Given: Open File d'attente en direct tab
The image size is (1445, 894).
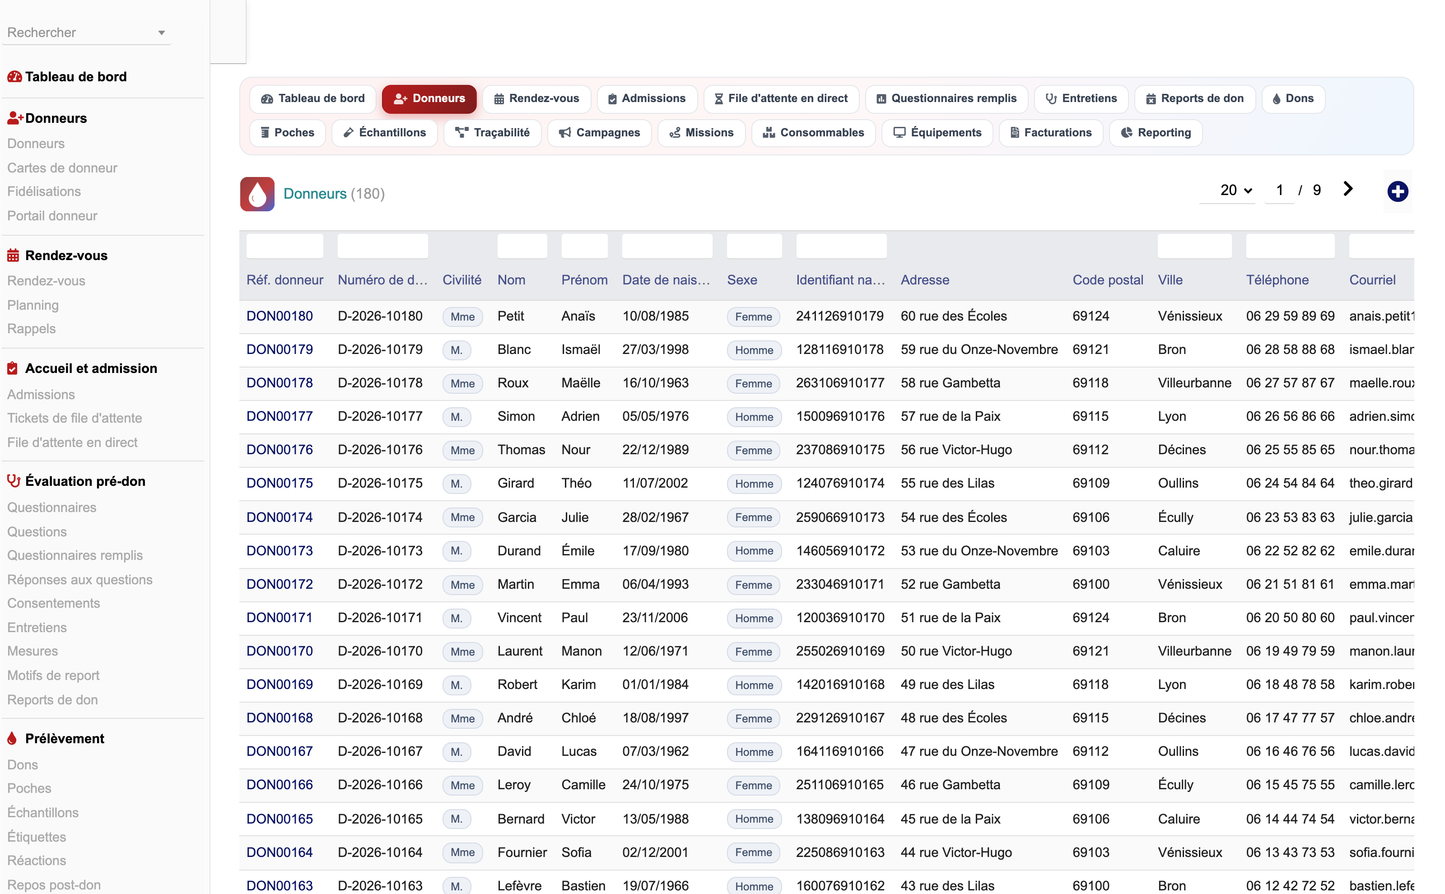Looking at the screenshot, I should (781, 99).
